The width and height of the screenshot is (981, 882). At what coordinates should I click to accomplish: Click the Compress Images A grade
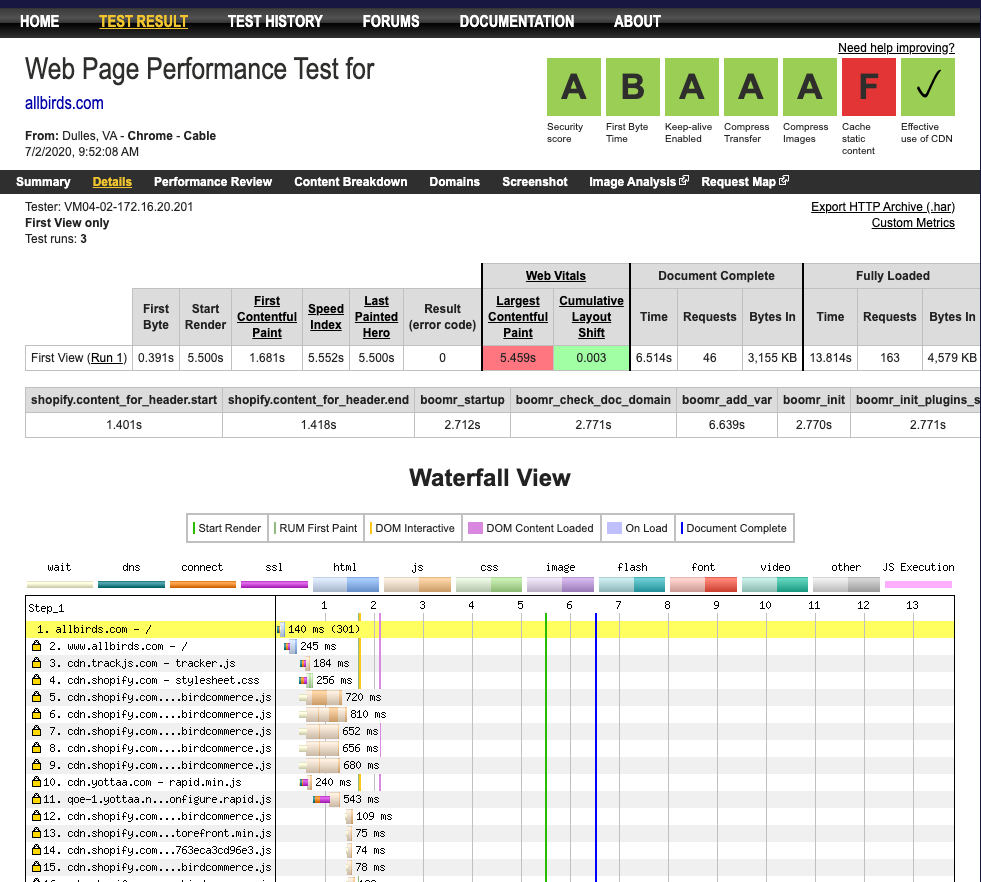(810, 87)
